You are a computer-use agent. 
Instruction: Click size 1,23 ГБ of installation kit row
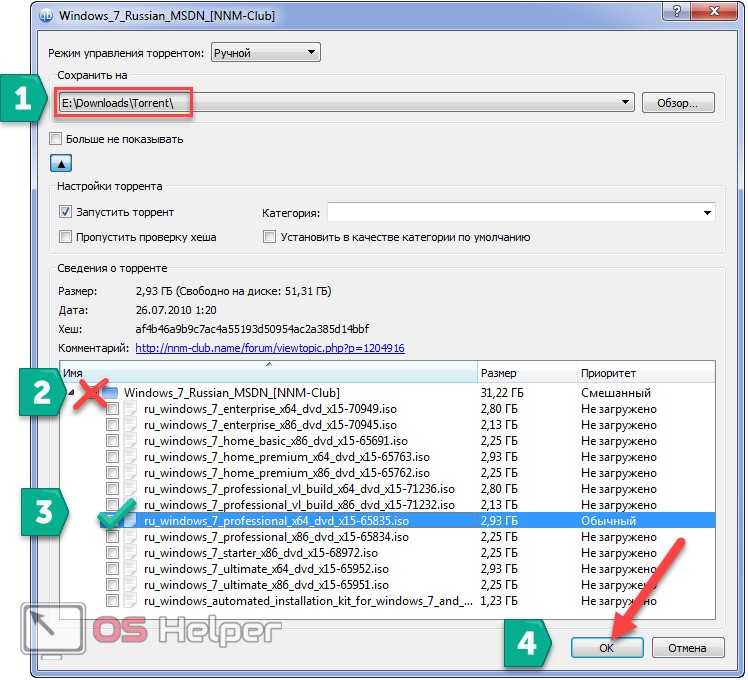499,601
